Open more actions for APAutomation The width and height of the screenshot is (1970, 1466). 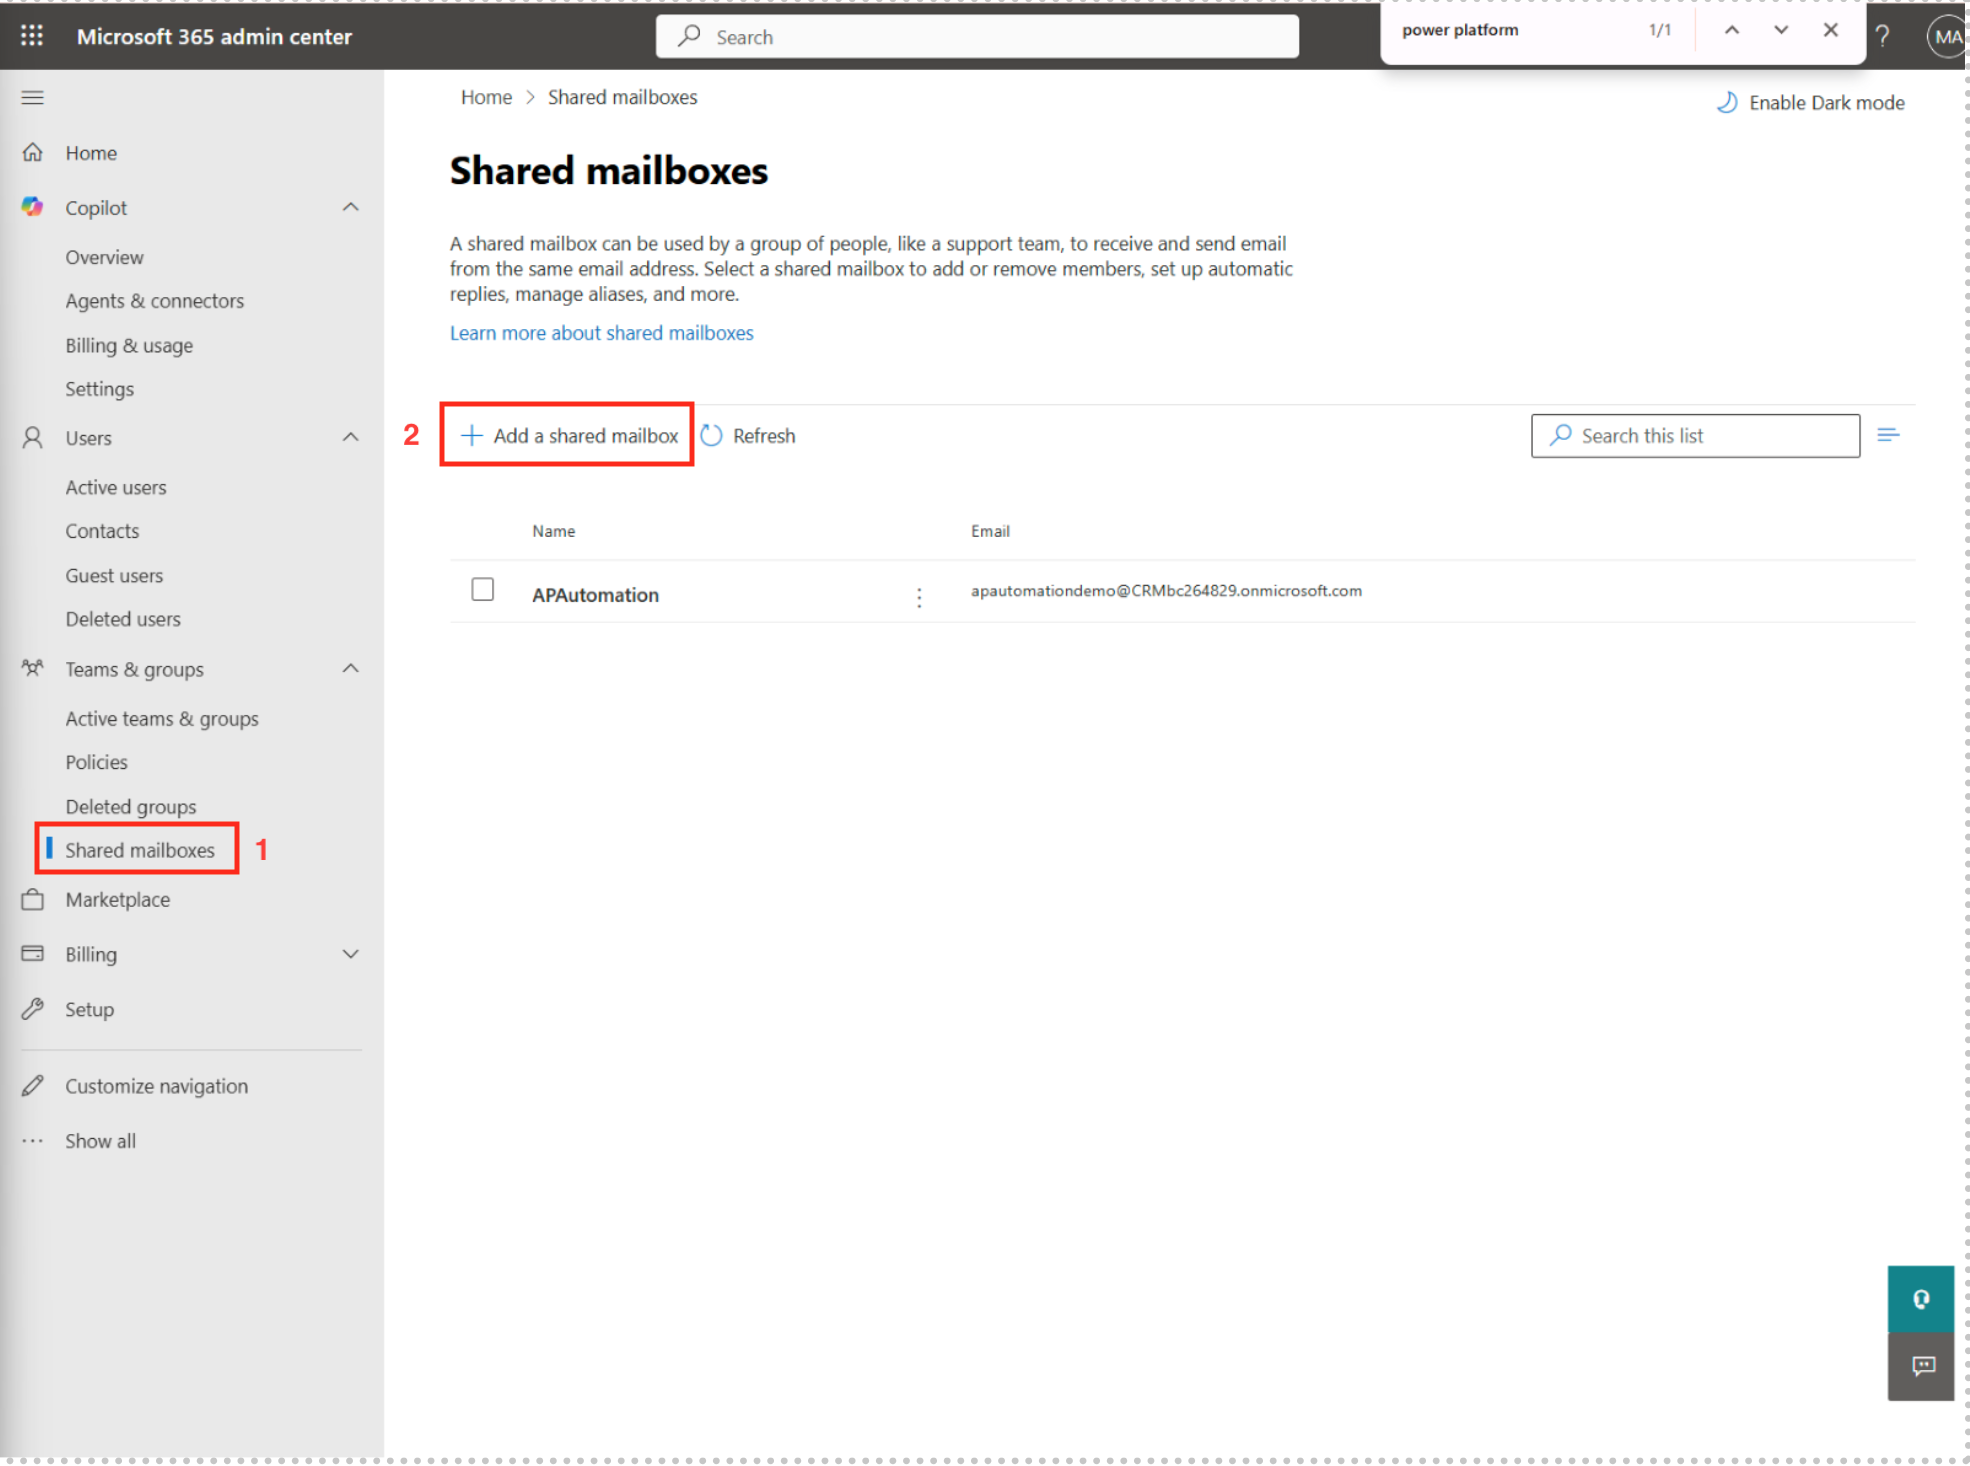coord(919,597)
